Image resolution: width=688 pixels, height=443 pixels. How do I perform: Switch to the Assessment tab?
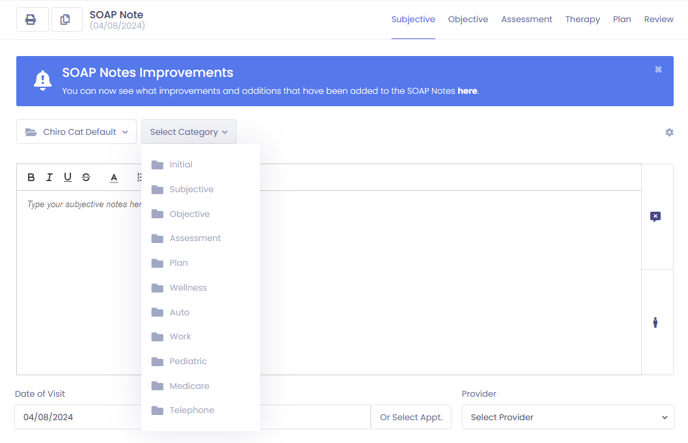click(x=527, y=19)
